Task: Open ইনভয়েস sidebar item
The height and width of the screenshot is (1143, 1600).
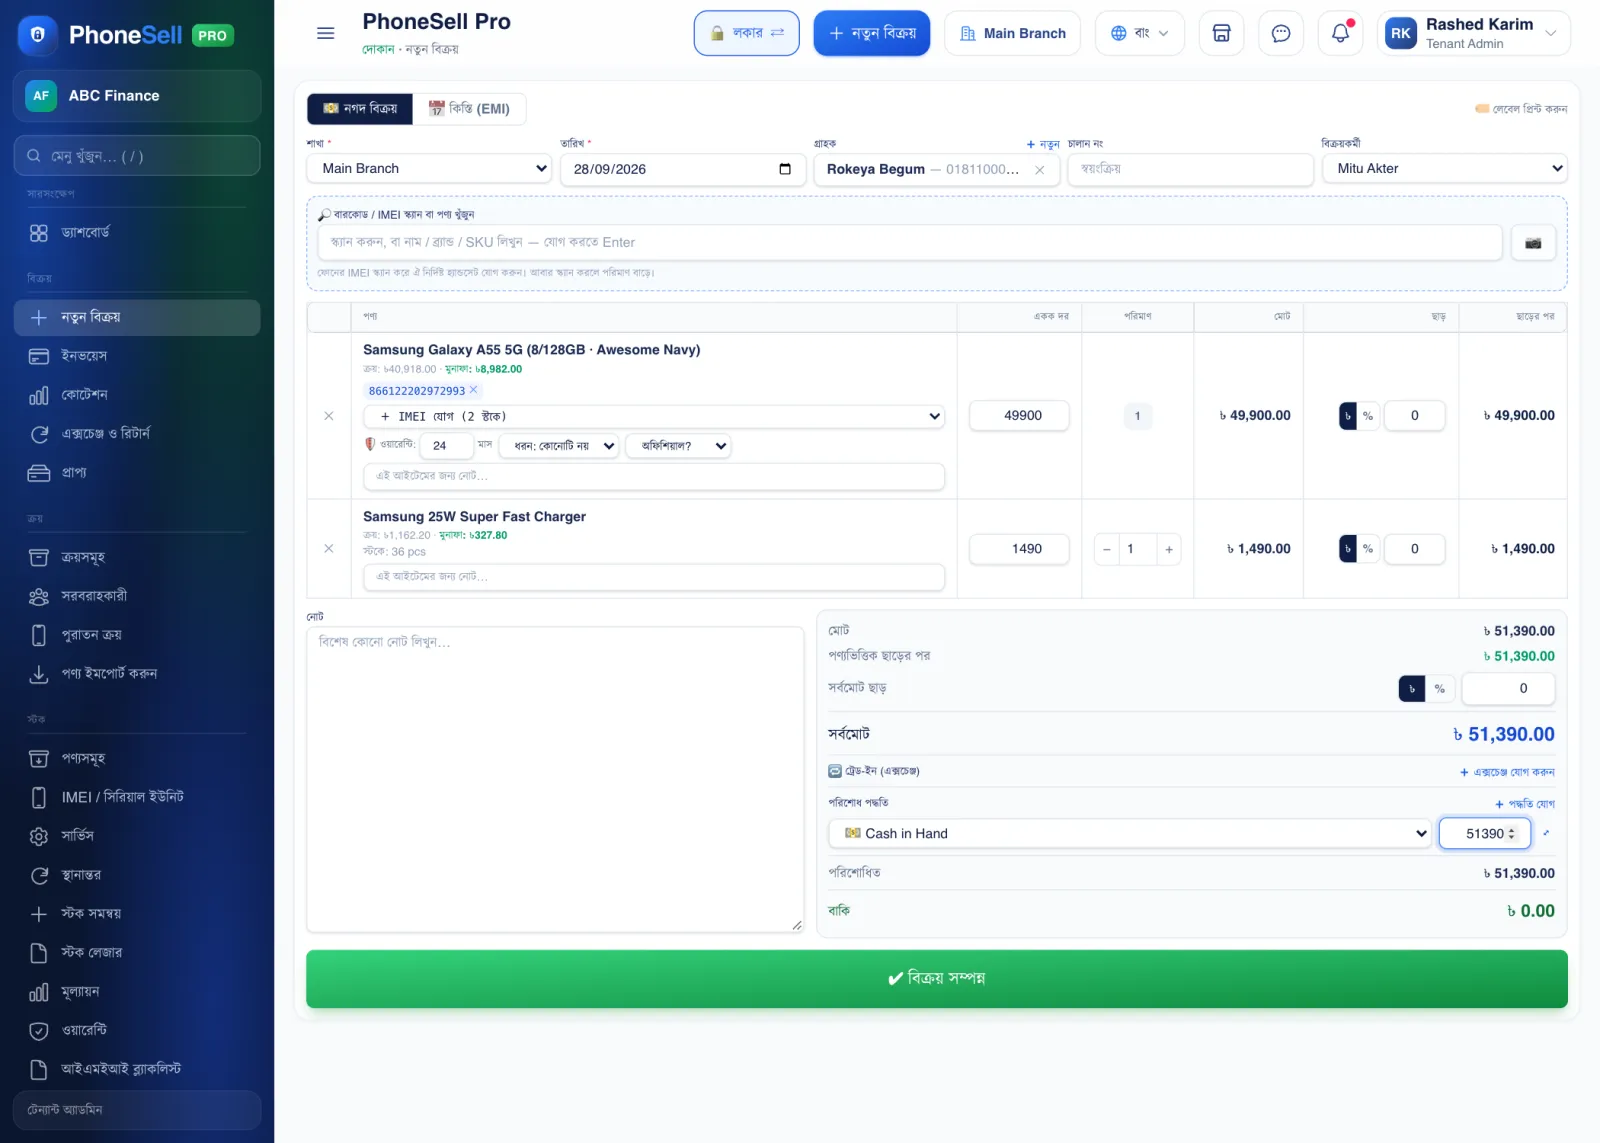Action: pos(137,356)
